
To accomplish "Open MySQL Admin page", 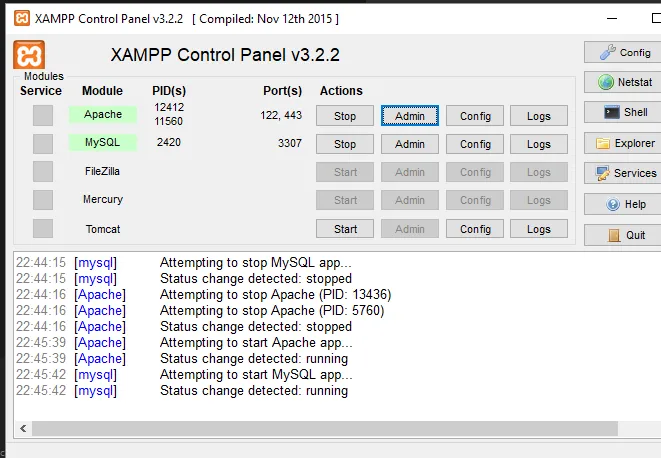I will 410,144.
